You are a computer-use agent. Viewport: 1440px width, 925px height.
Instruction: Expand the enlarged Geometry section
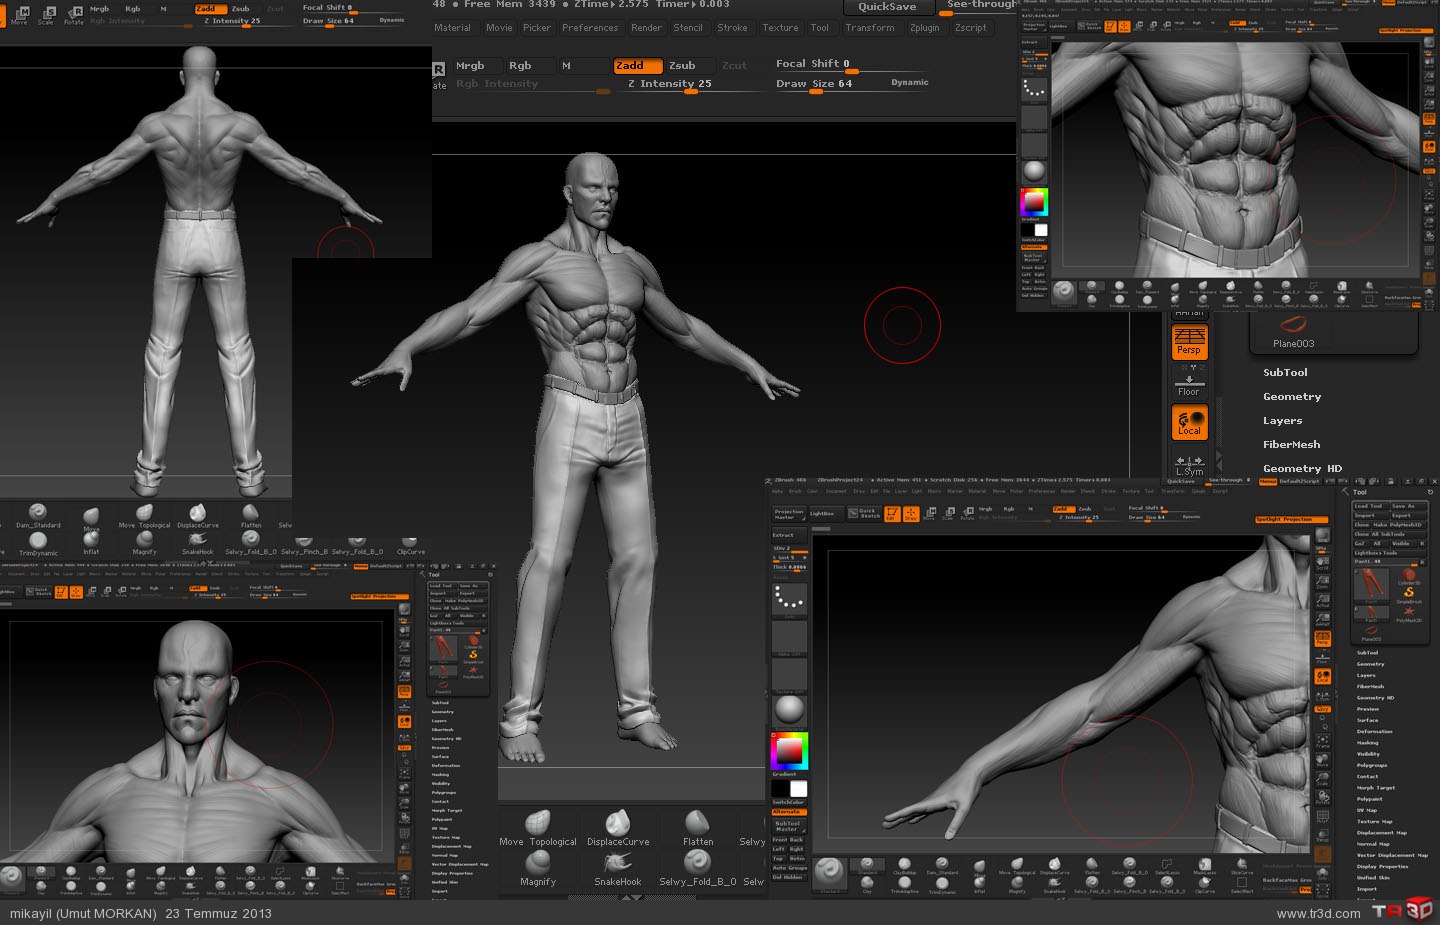tap(1292, 396)
